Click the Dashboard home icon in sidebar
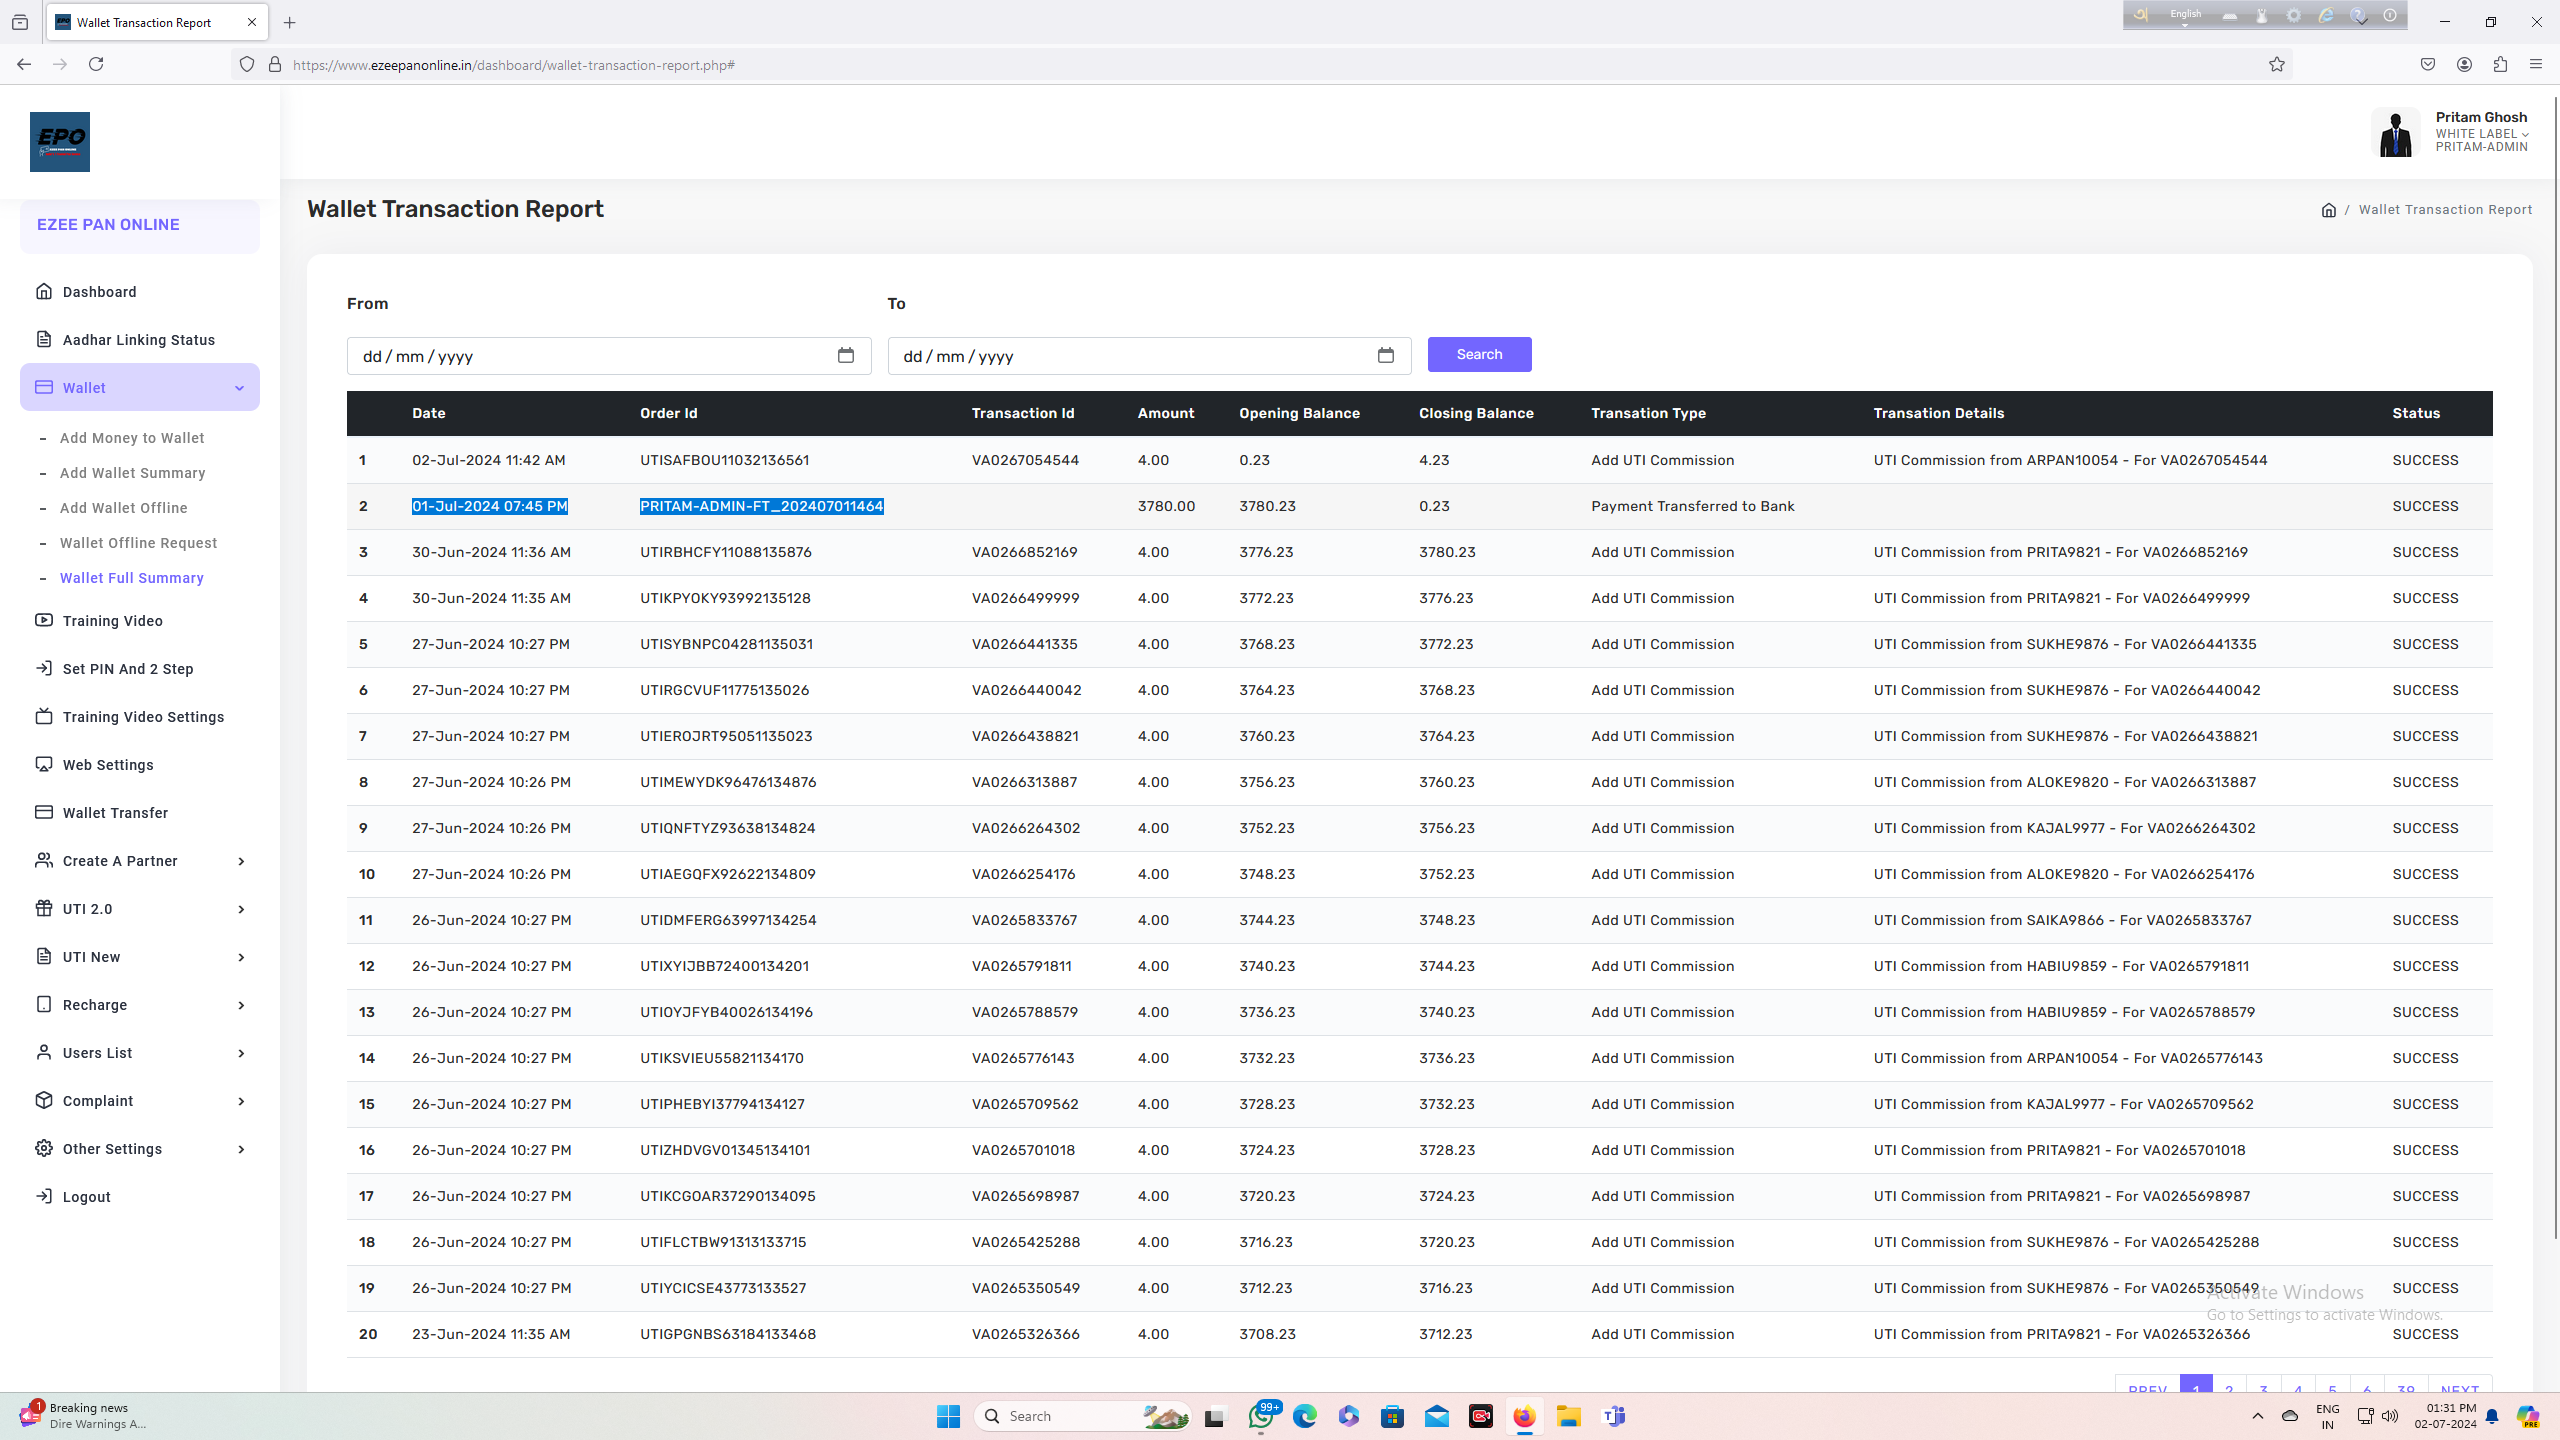This screenshot has width=2560, height=1440. [x=44, y=291]
